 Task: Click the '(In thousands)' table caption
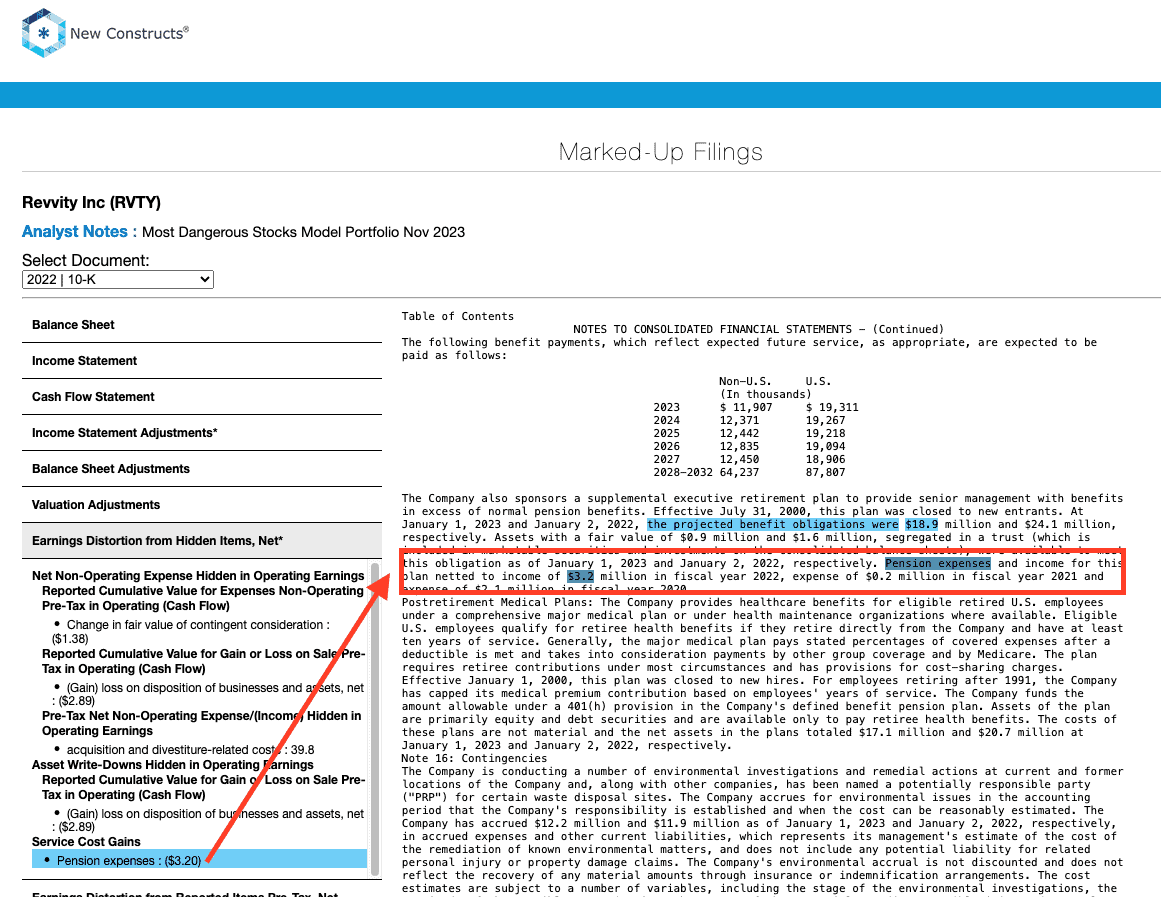(x=766, y=395)
